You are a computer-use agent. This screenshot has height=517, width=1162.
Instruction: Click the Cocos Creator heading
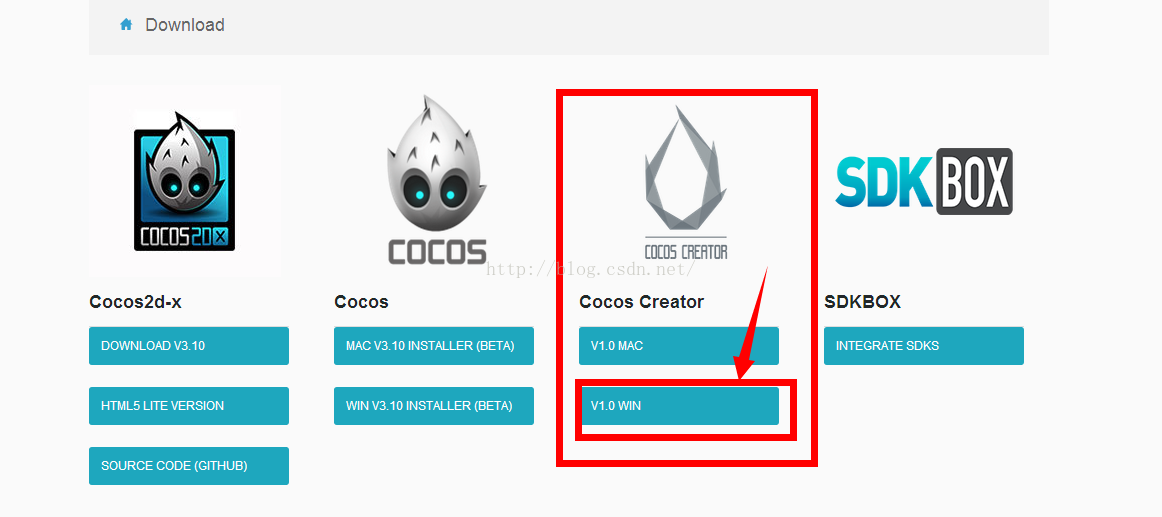click(x=642, y=302)
